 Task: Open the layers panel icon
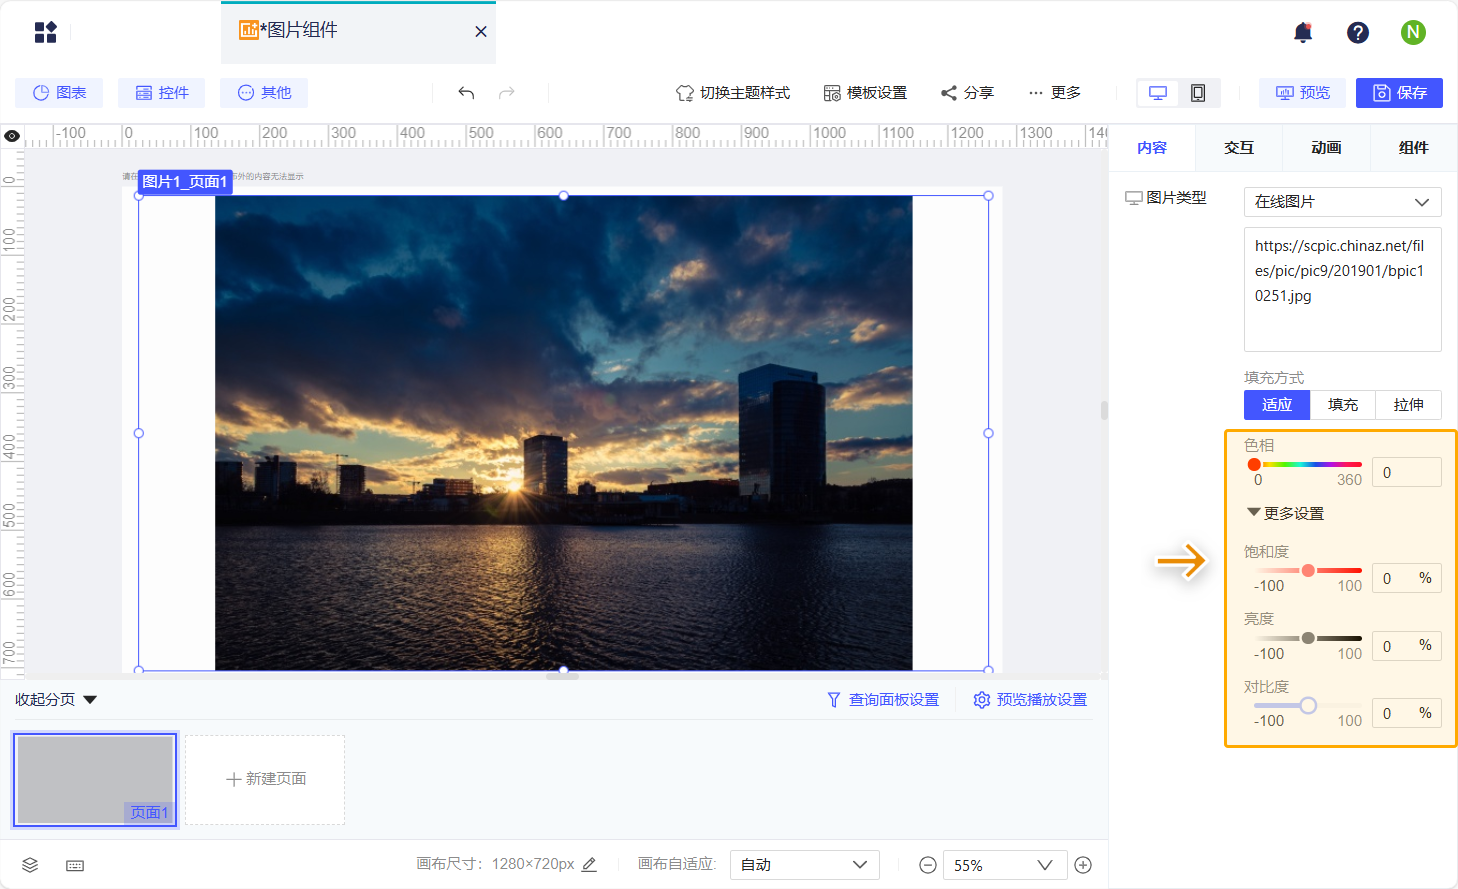point(30,865)
